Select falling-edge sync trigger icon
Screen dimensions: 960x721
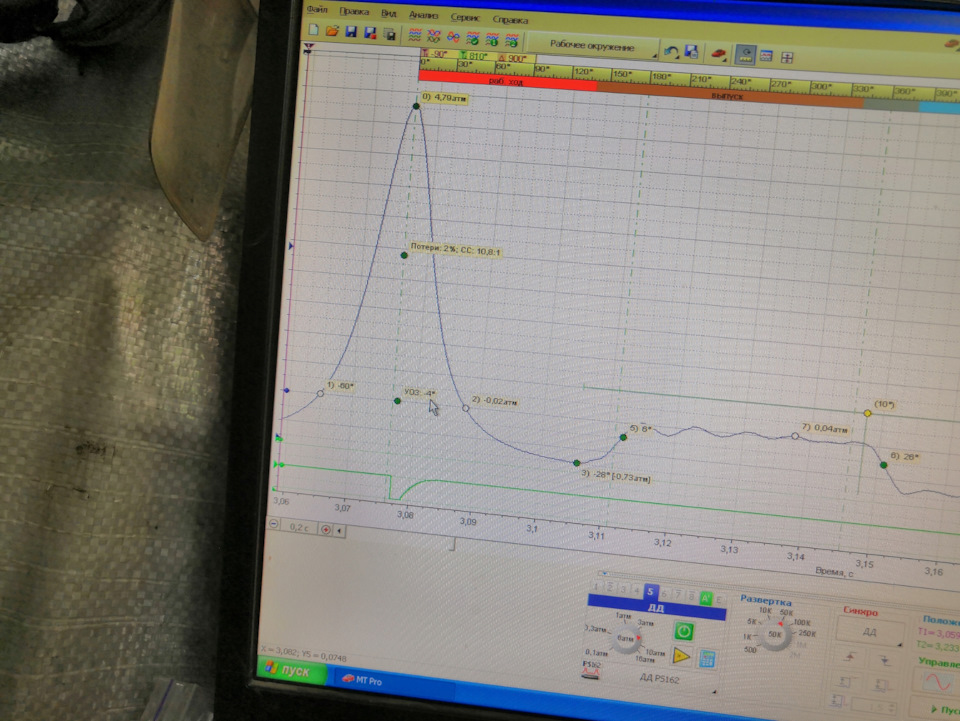pyautogui.click(x=886, y=660)
